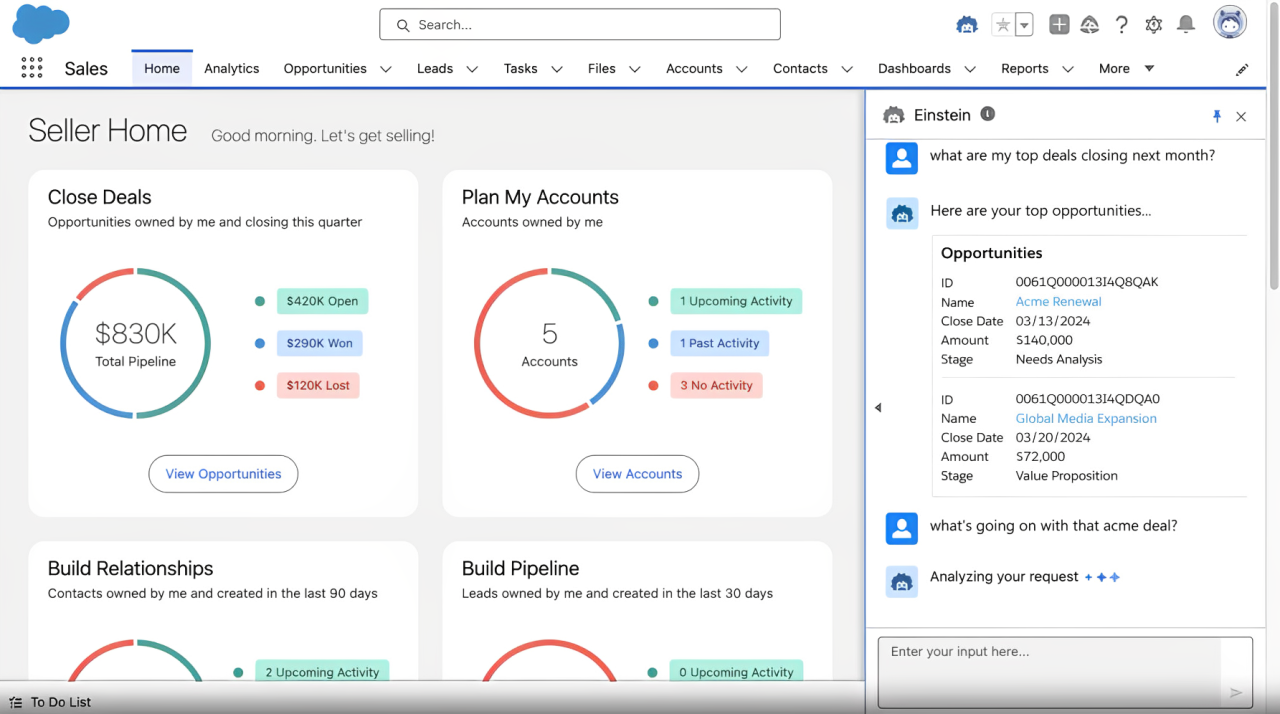Screen dimensions: 1280x714
Task: Pin the Einstein panel
Action: [x=1217, y=116]
